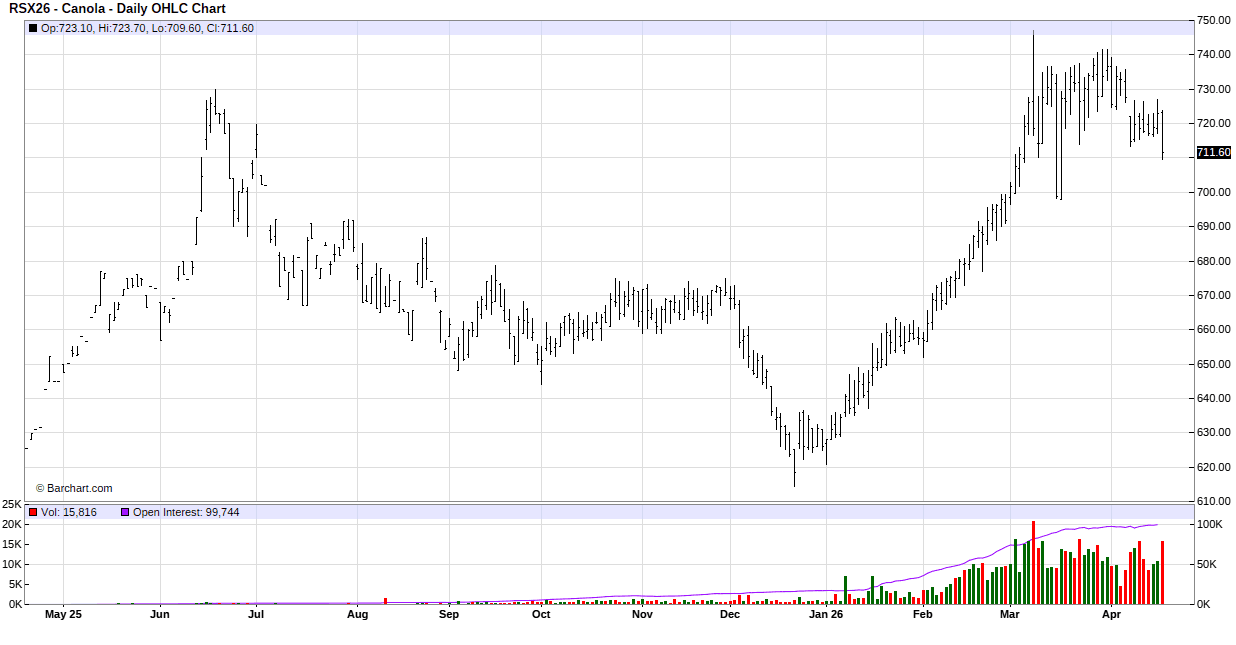
Task: Click the 711.60 current price tag
Action: (x=1213, y=153)
